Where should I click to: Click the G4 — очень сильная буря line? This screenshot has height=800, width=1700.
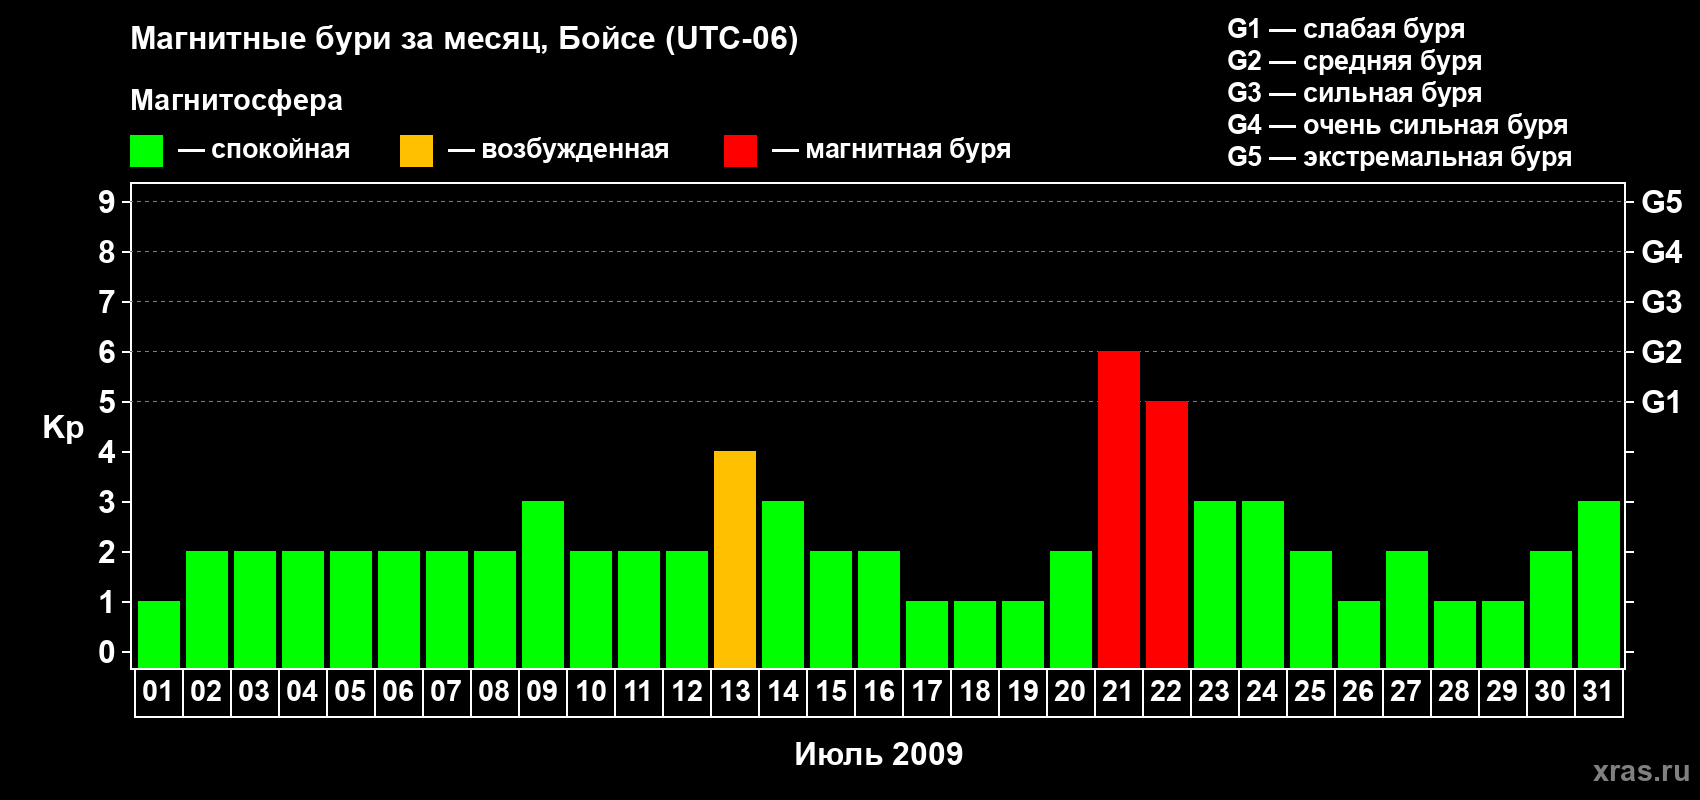(x=1397, y=125)
